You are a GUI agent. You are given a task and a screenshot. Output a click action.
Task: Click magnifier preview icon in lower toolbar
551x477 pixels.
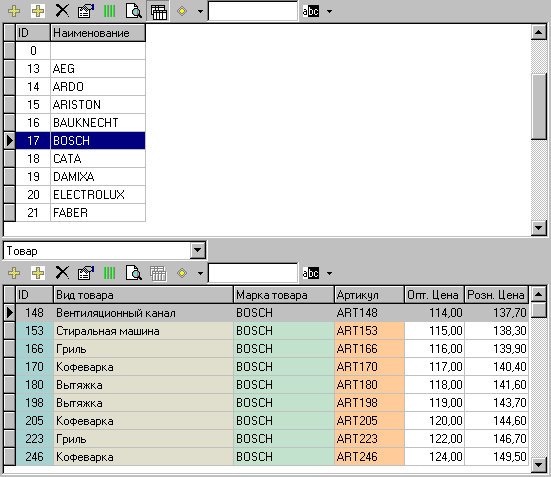(x=134, y=273)
